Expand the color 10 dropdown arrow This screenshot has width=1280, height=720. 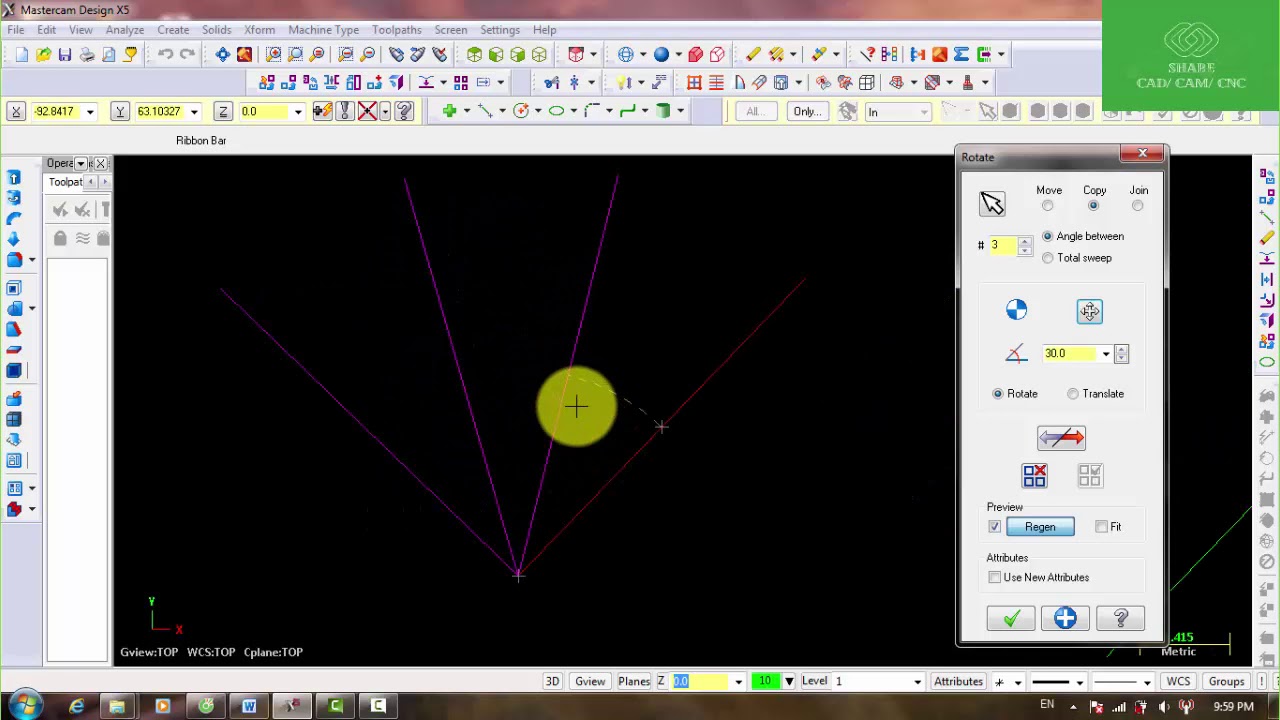tap(788, 682)
